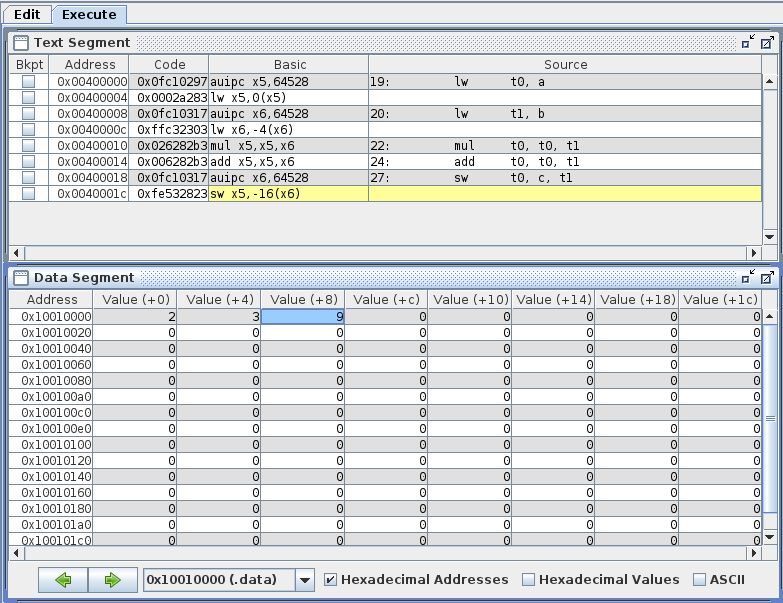Click Data Segment horizontal scroll left arrow
Screen dimensions: 783x603
coord(16,553)
